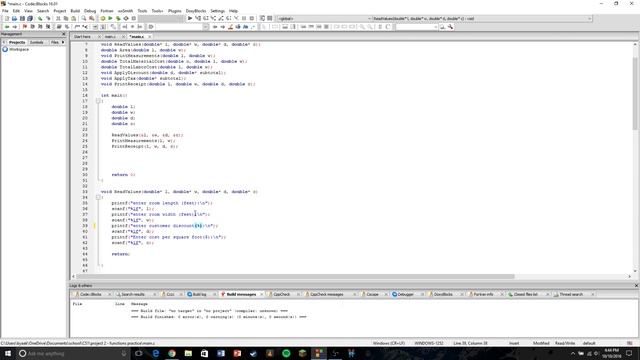Open the Plugins menu
Image resolution: width=640 pixels, height=360 pixels.
(174, 11)
